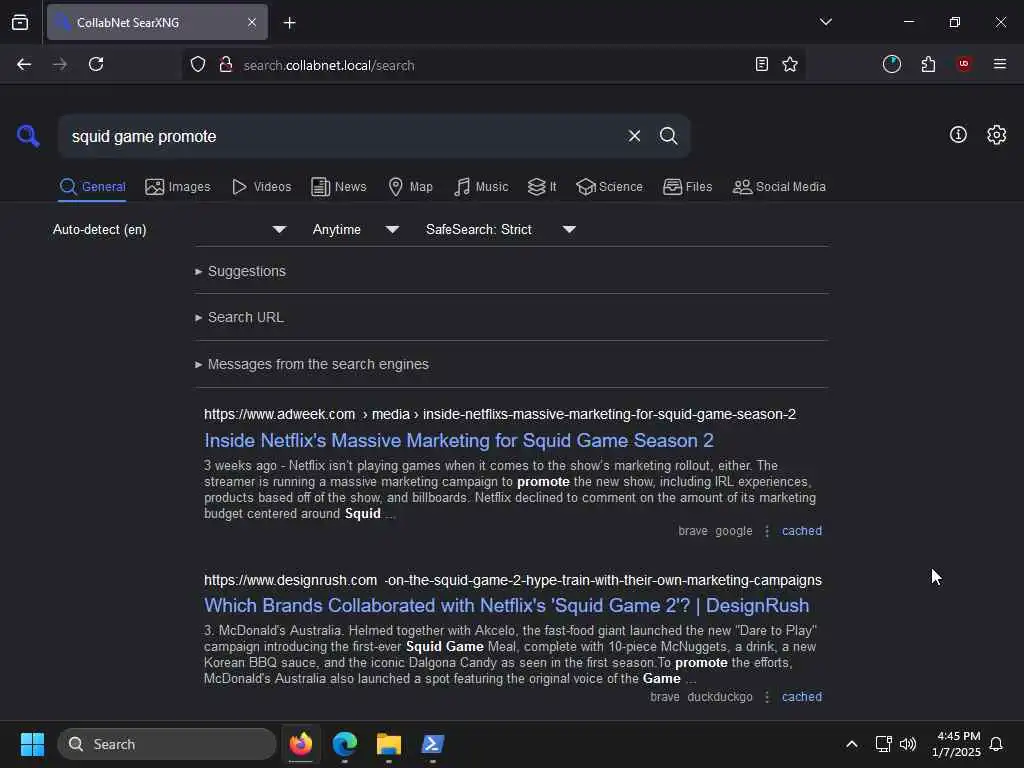Open a new tab with plus

pyautogui.click(x=289, y=23)
